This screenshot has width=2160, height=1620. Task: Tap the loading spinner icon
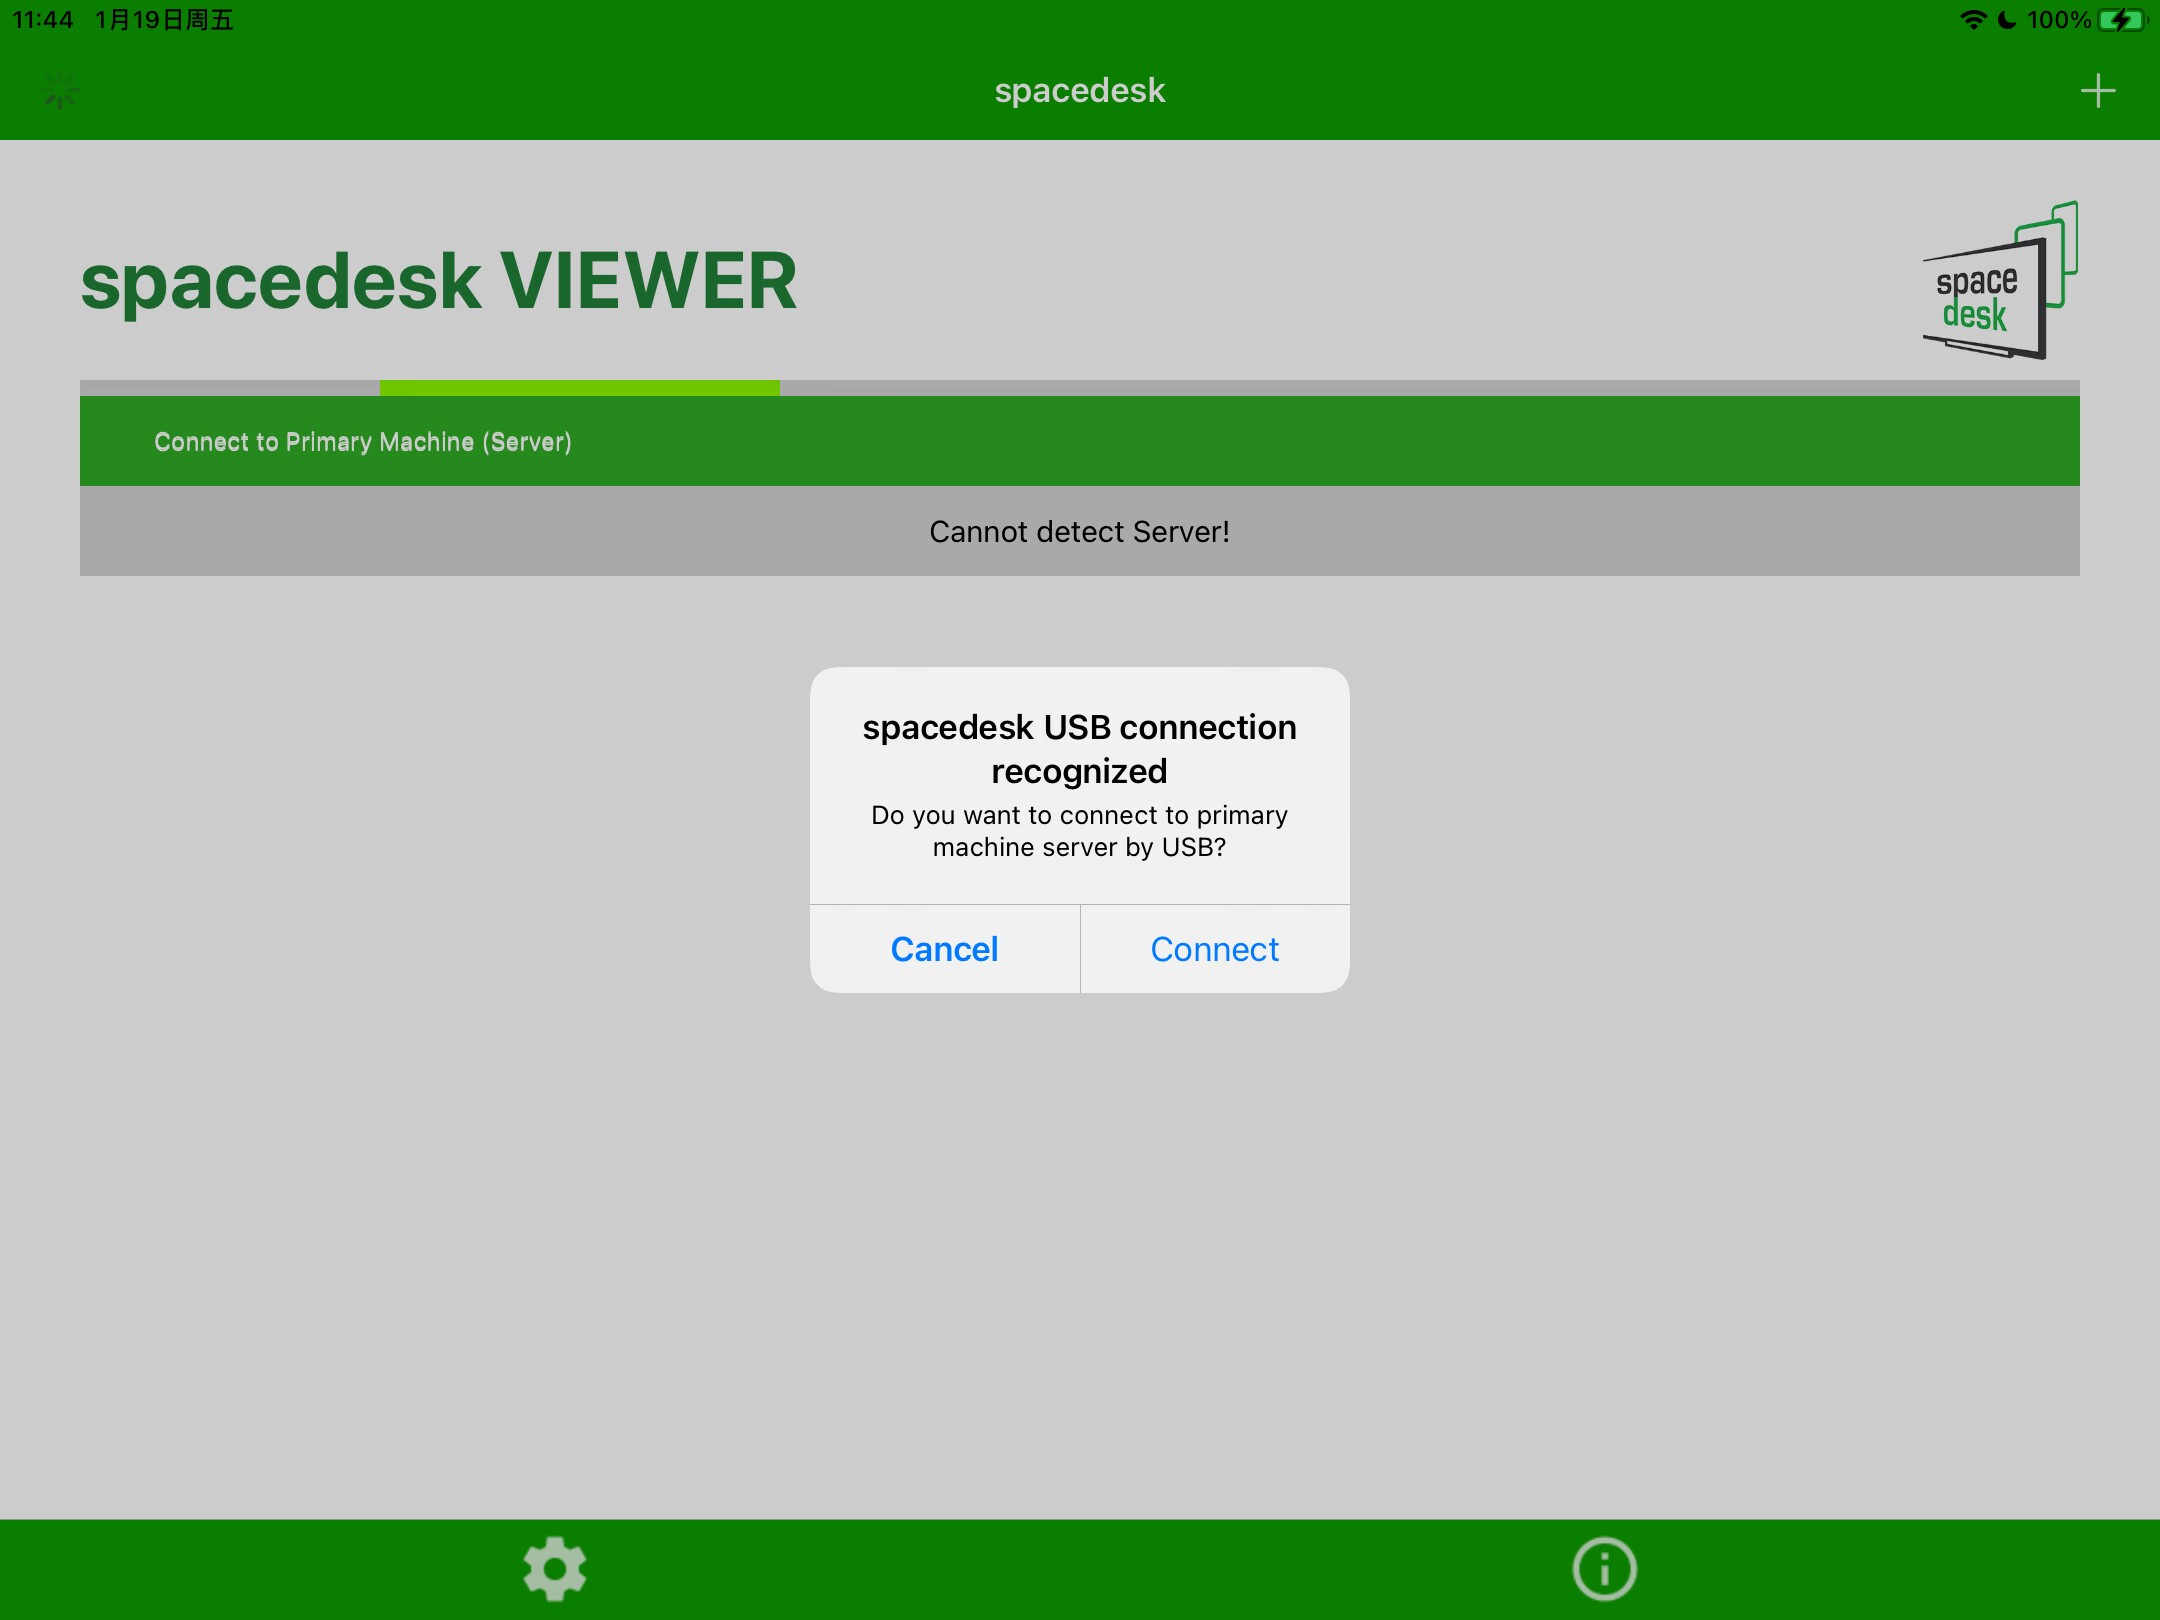(x=61, y=91)
